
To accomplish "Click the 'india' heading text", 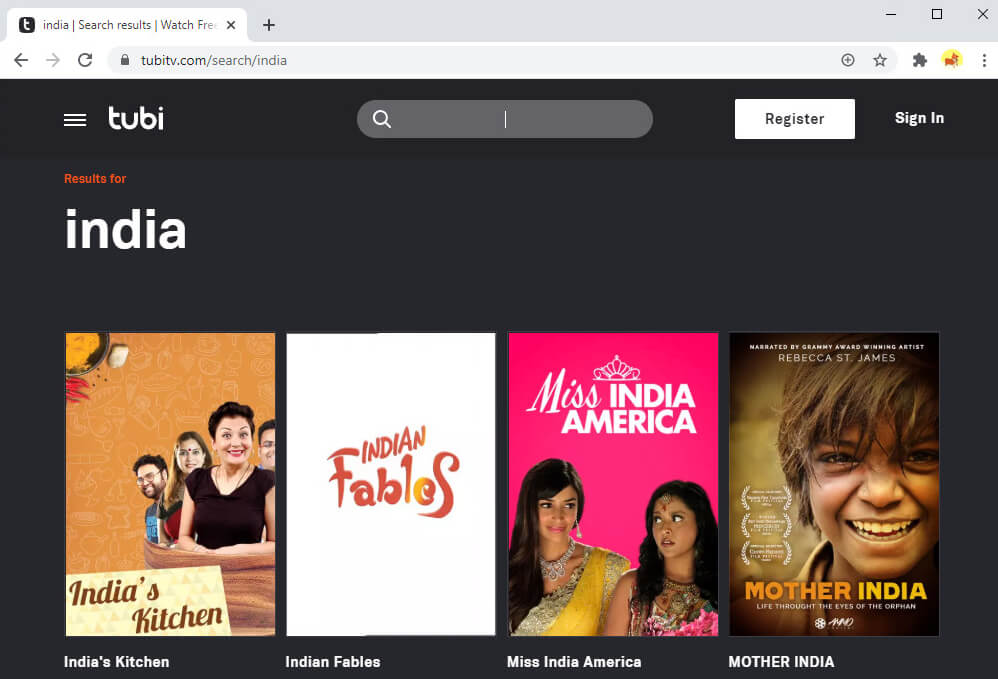I will pyautogui.click(x=125, y=230).
